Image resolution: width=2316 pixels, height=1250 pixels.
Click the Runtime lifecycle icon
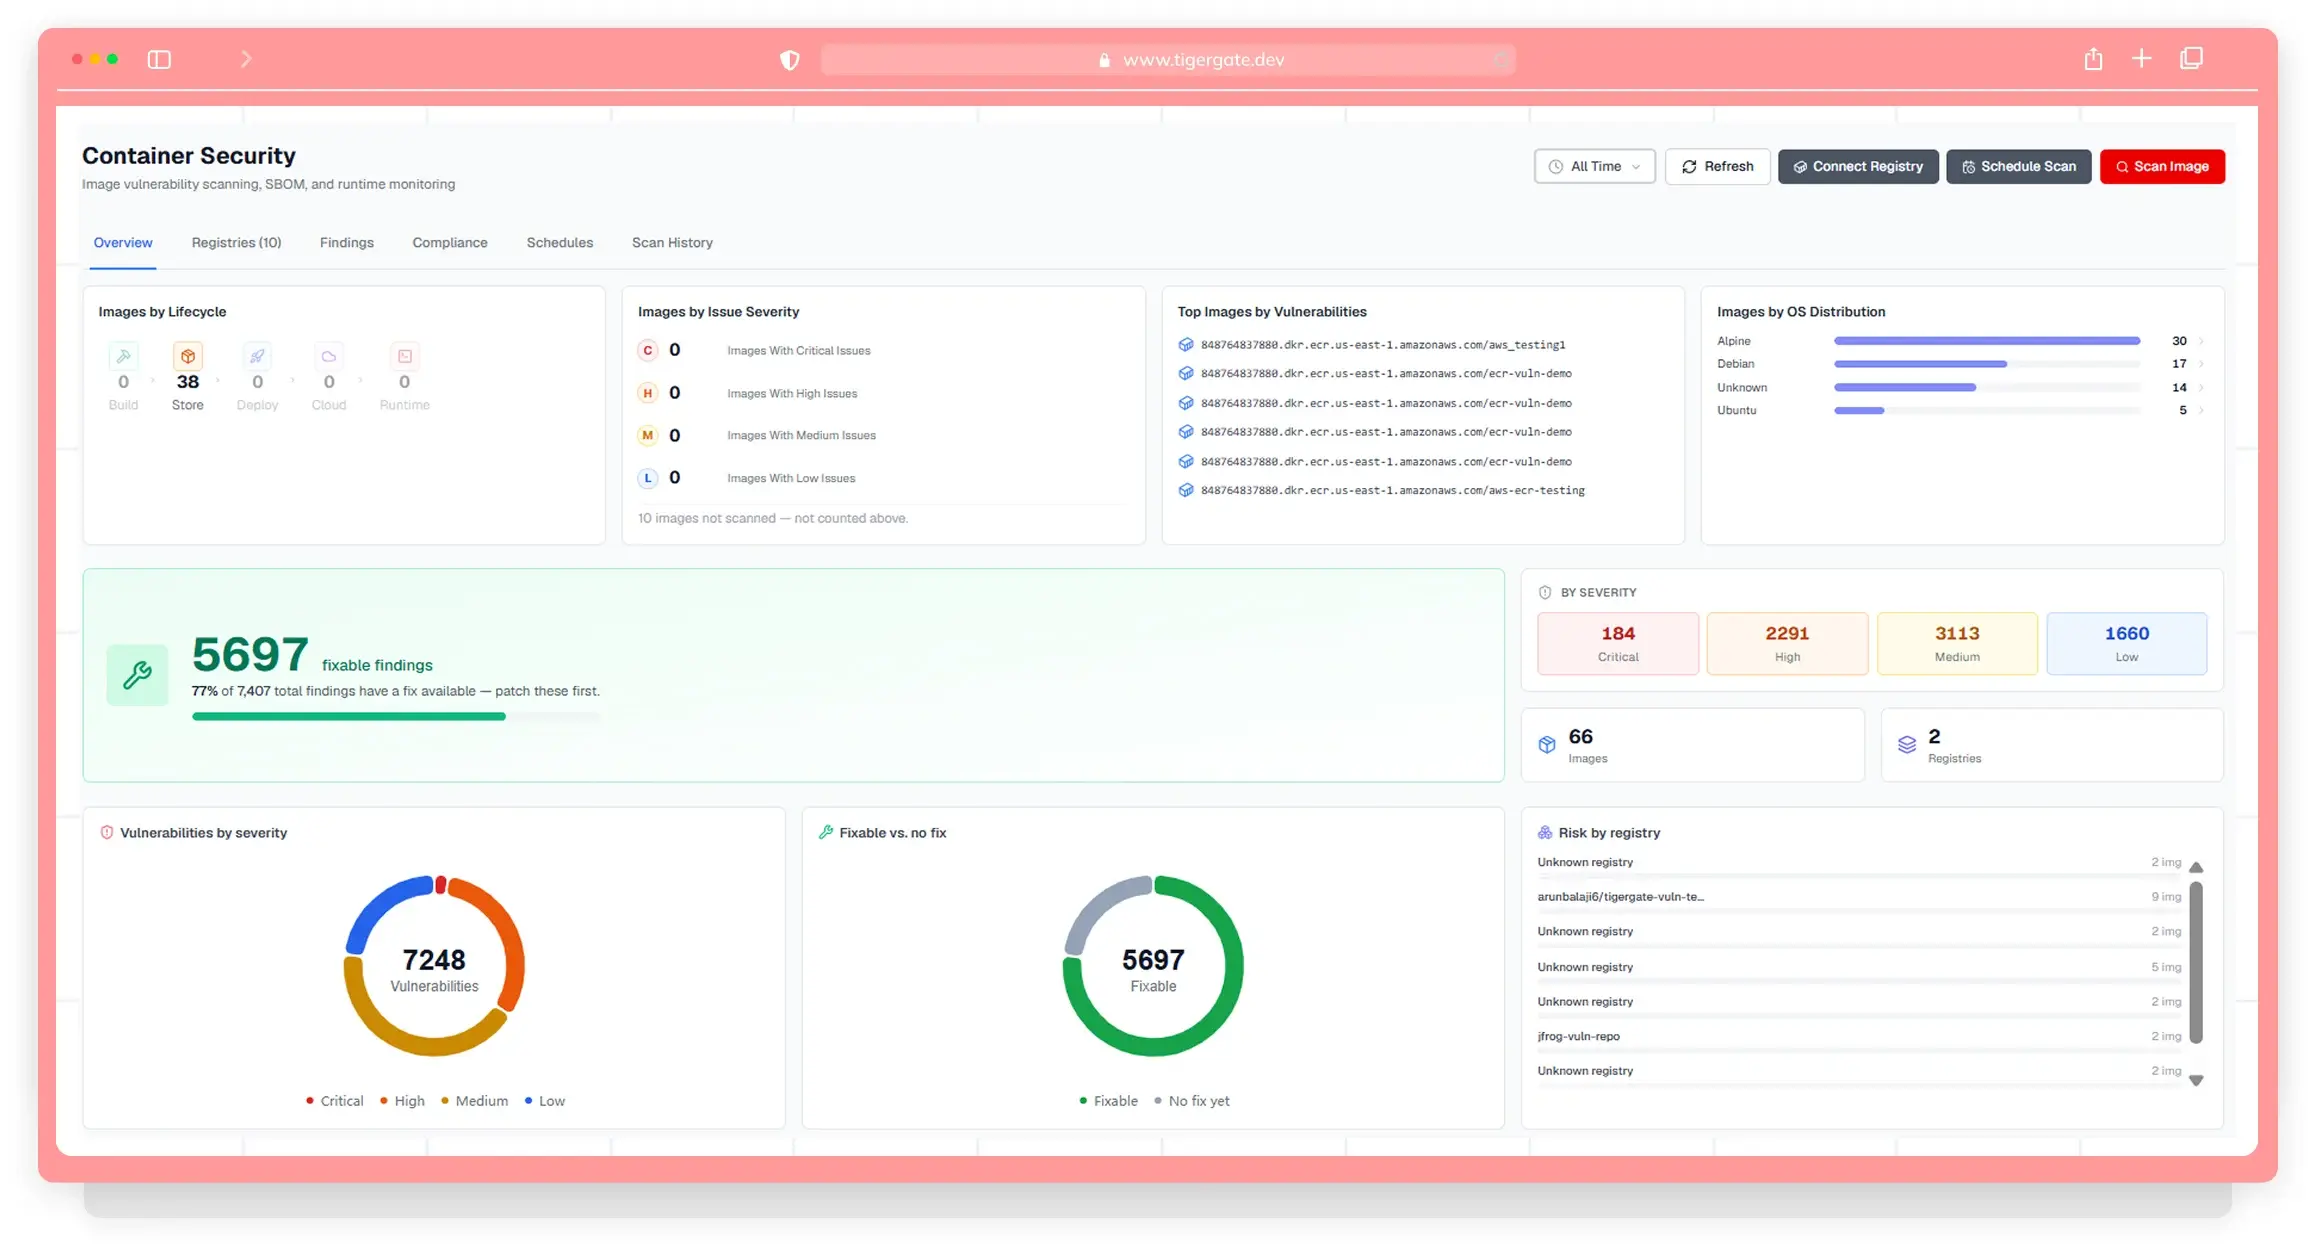[405, 356]
